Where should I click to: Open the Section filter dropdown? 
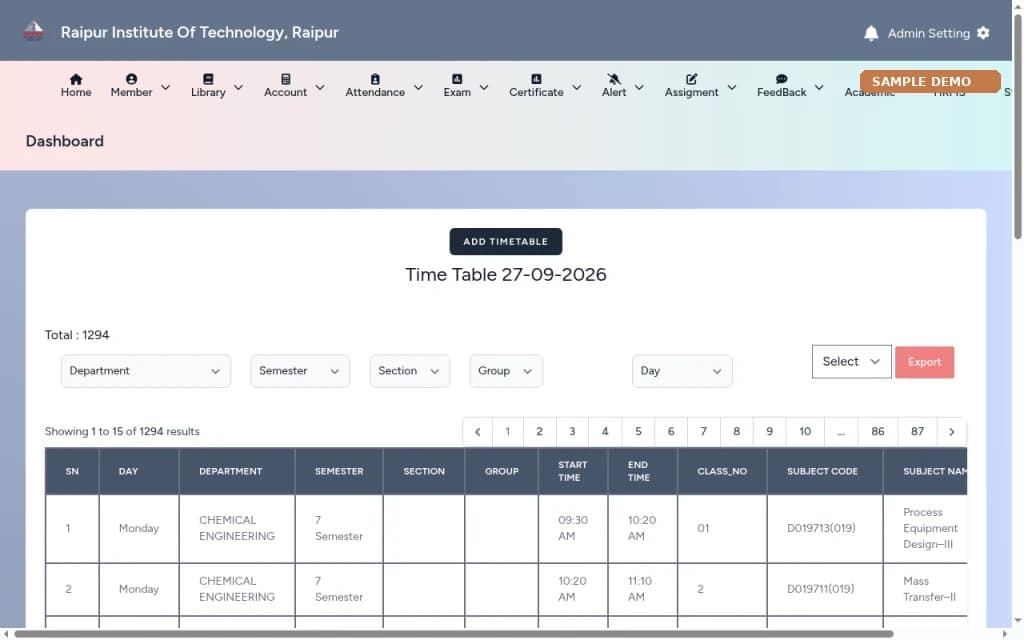409,371
